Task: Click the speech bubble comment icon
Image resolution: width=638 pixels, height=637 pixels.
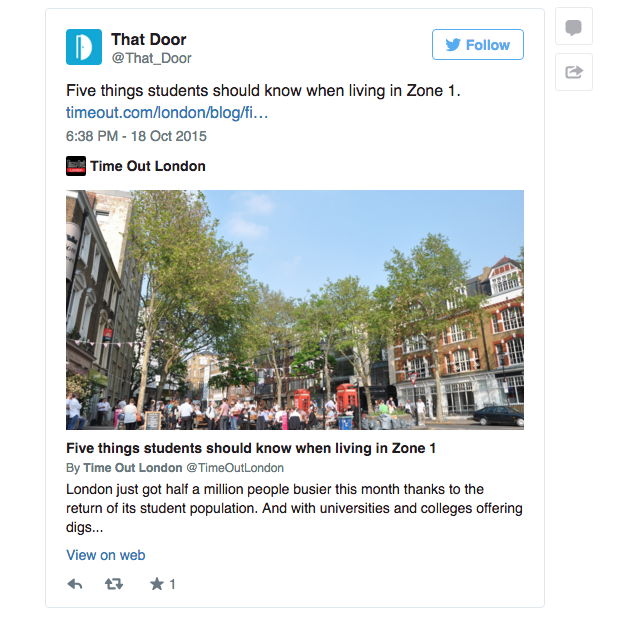Action: (573, 27)
